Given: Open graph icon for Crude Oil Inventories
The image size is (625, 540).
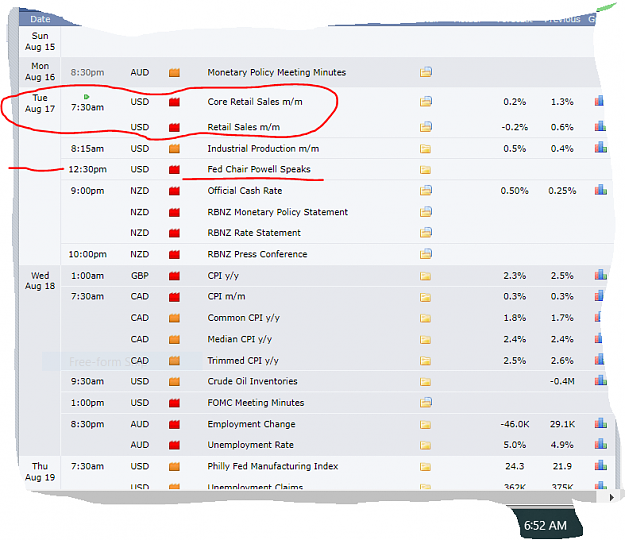Looking at the screenshot, I should coord(601,380).
